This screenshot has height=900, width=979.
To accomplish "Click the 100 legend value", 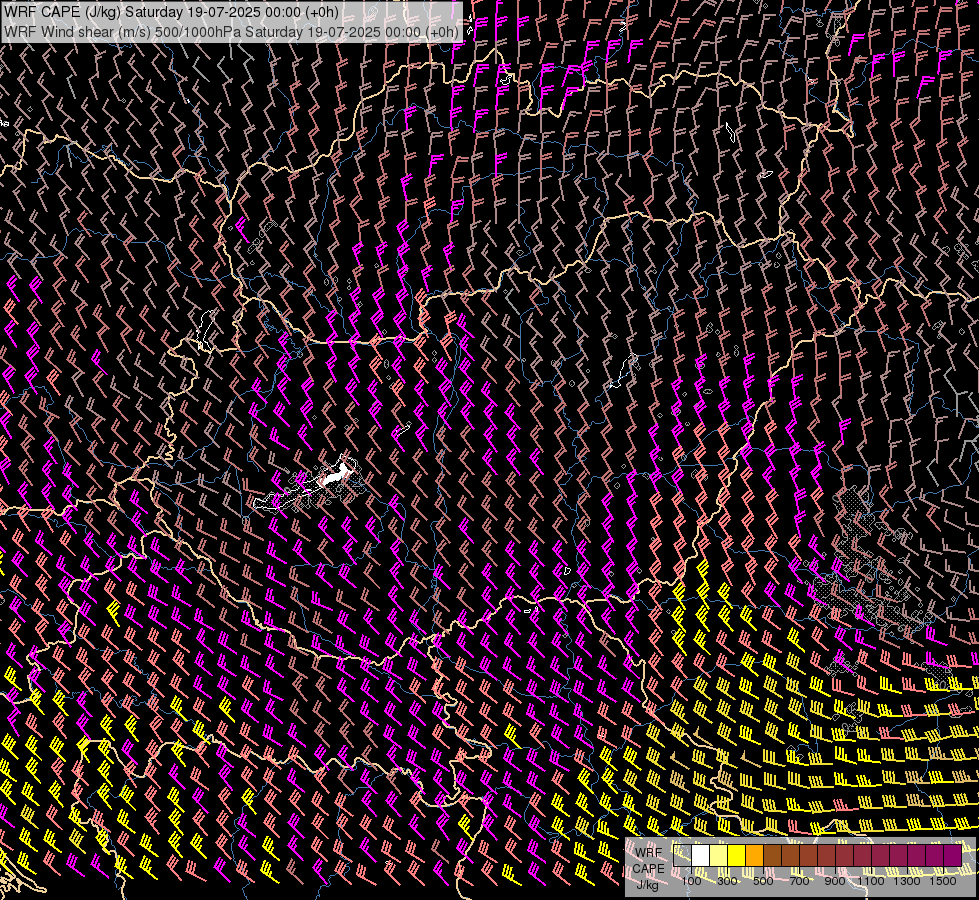I will coord(691,881).
